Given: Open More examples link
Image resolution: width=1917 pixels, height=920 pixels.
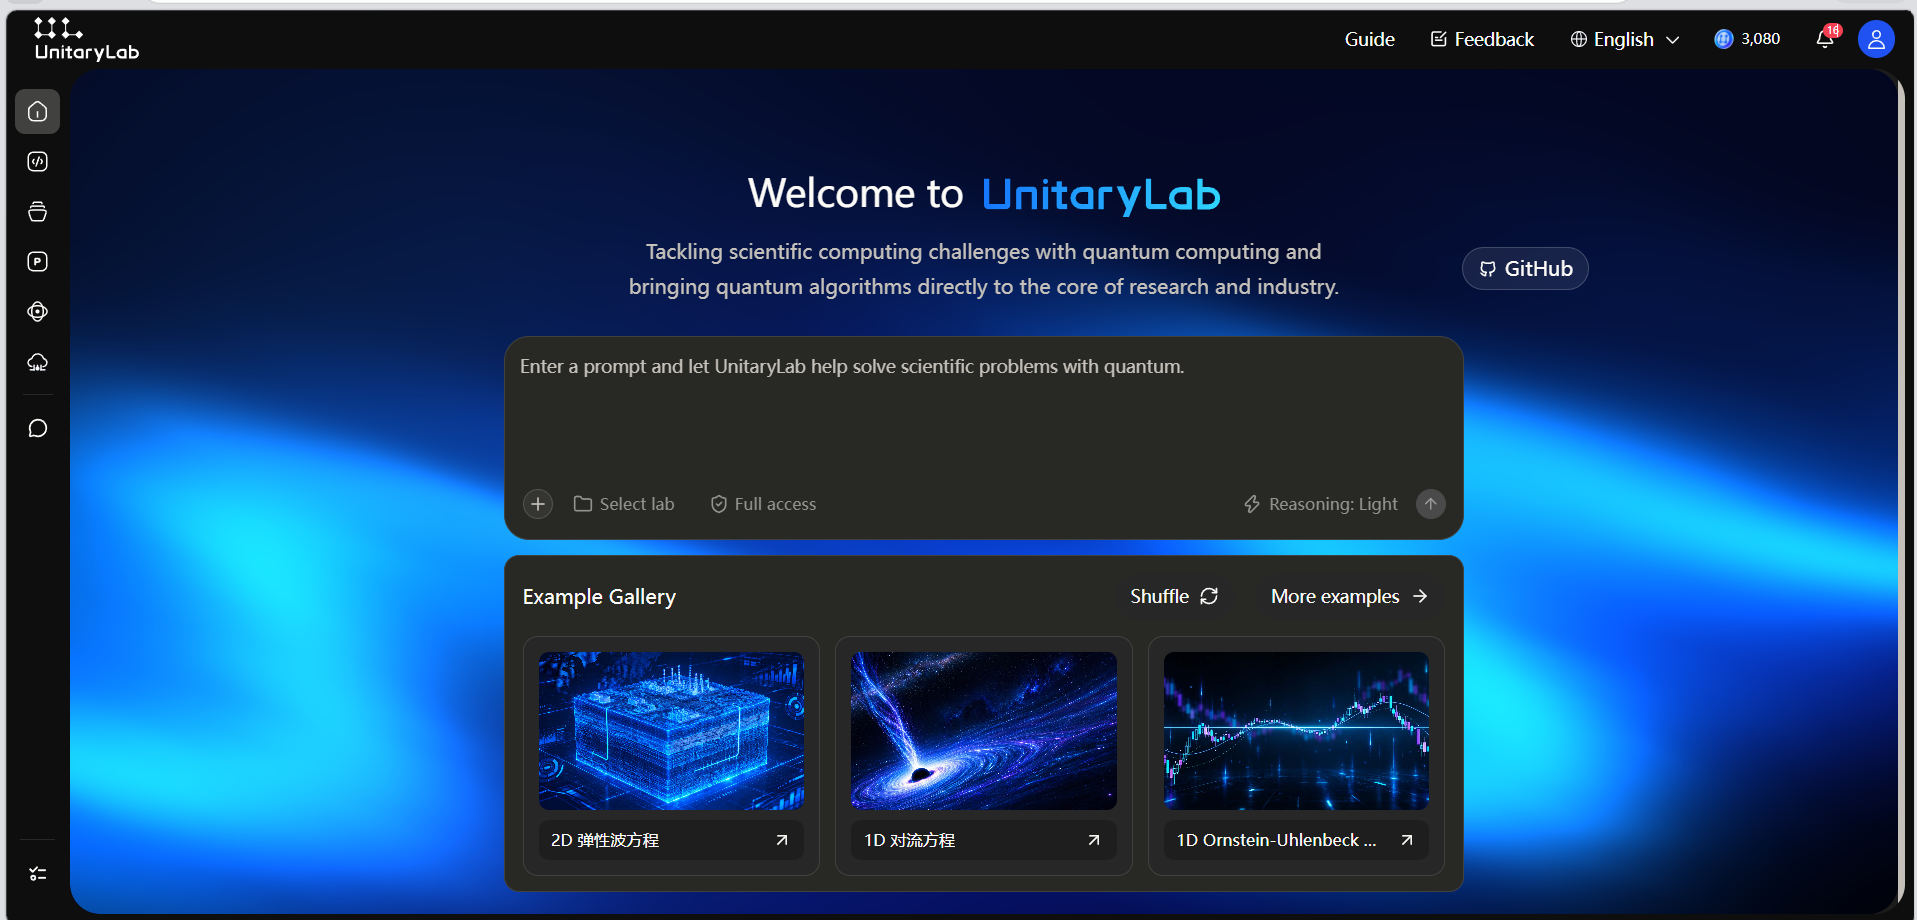Looking at the screenshot, I should point(1349,596).
